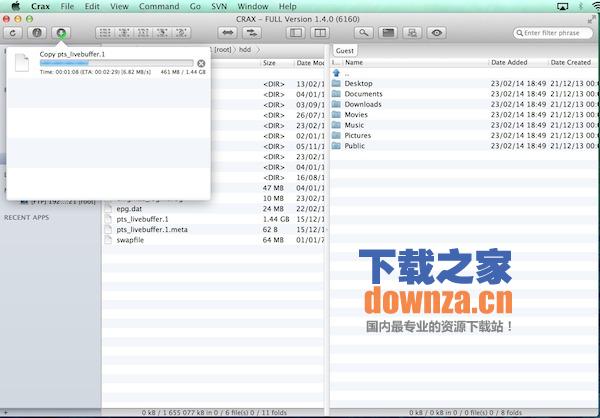Click the swap panes double-arrow icon

(227, 33)
